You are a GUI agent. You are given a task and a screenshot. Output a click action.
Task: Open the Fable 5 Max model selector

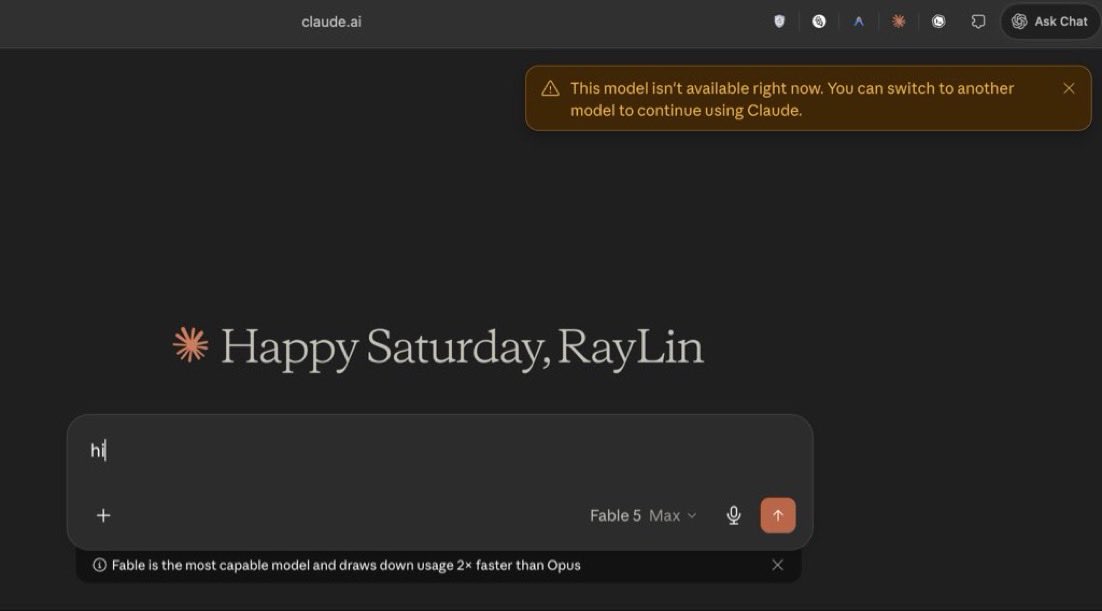[x=643, y=515]
